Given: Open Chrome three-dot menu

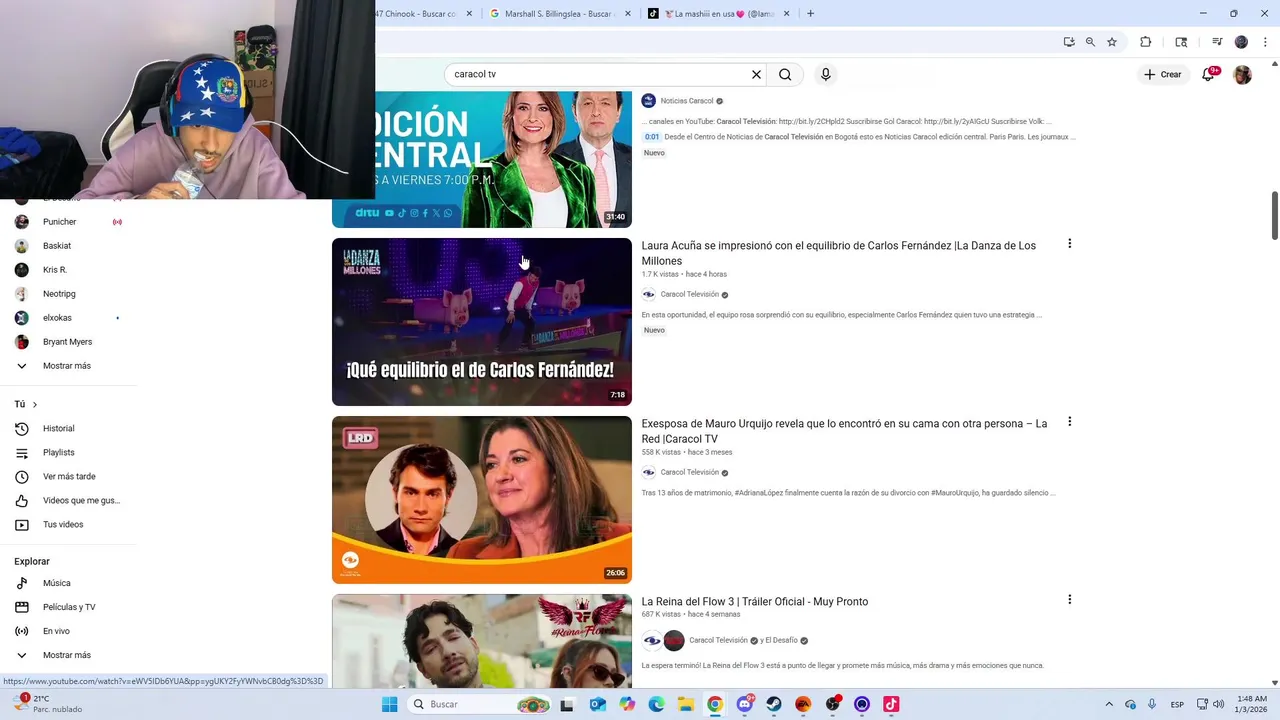Looking at the screenshot, I should tap(1265, 42).
